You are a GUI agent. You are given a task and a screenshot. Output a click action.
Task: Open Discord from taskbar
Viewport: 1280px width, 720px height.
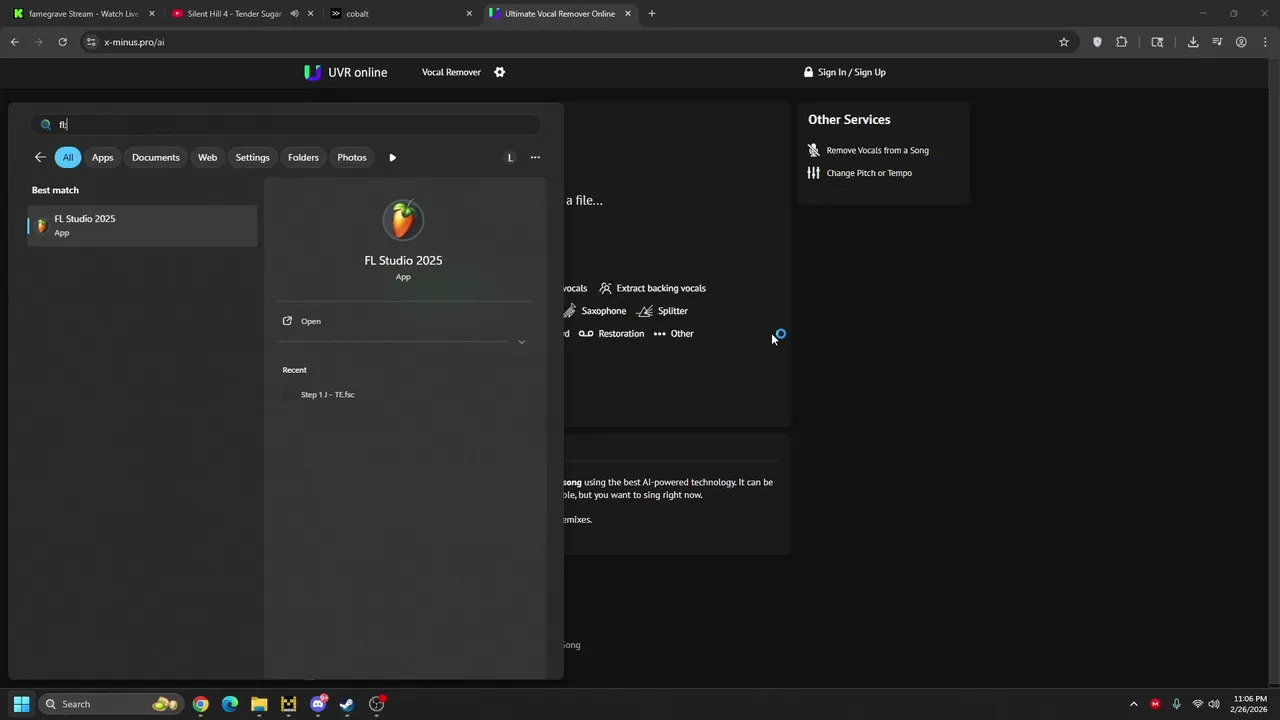pyautogui.click(x=318, y=704)
